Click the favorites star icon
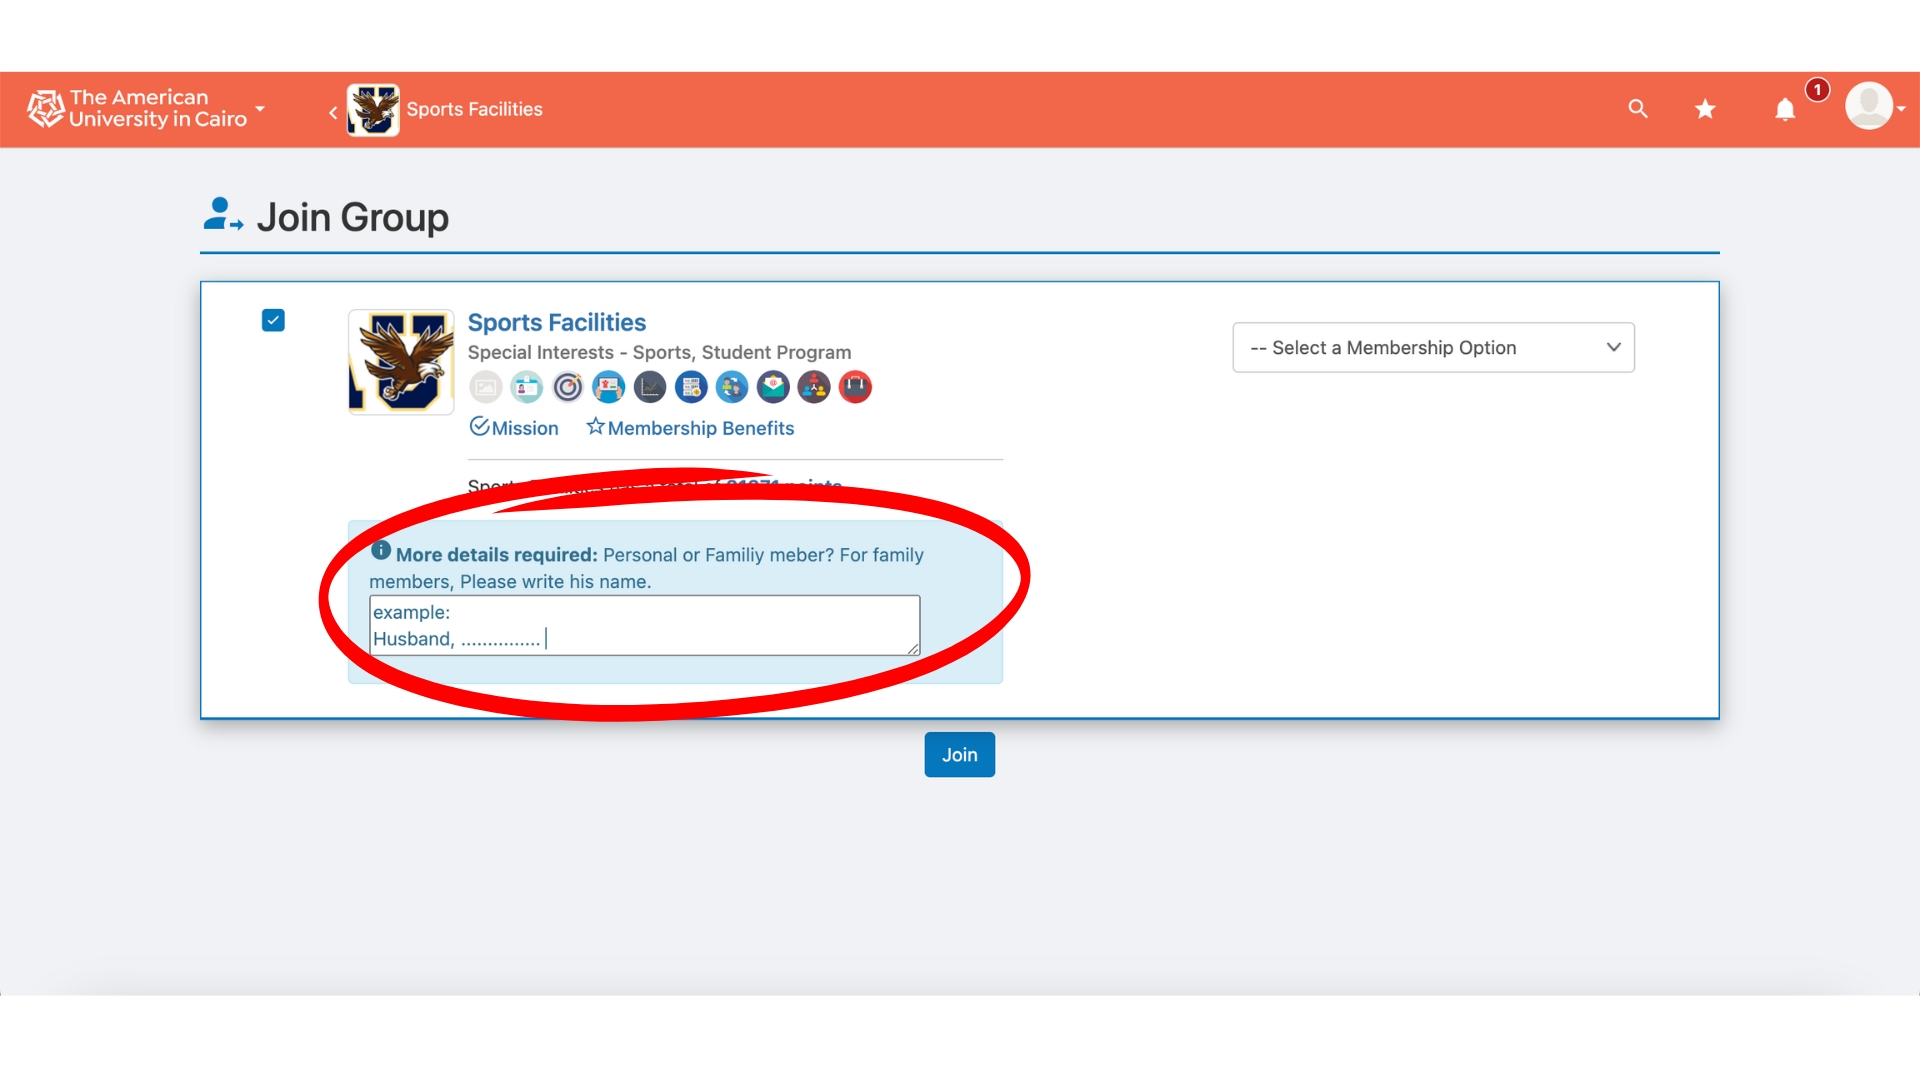Viewport: 1920px width, 1080px height. (x=1705, y=108)
